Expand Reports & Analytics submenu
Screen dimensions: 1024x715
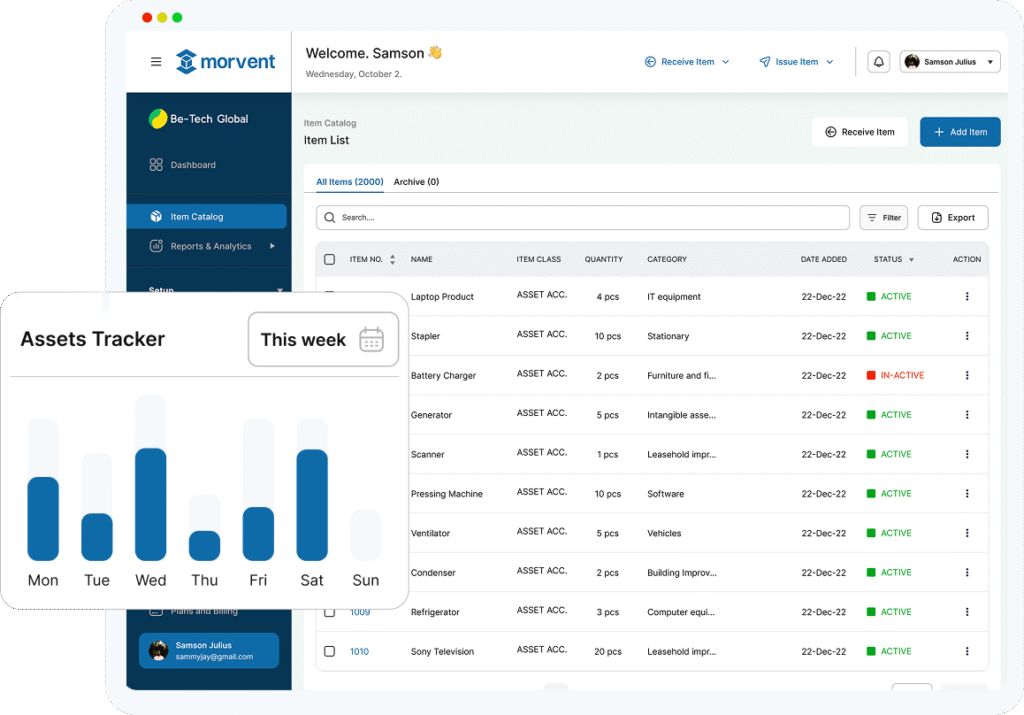272,246
